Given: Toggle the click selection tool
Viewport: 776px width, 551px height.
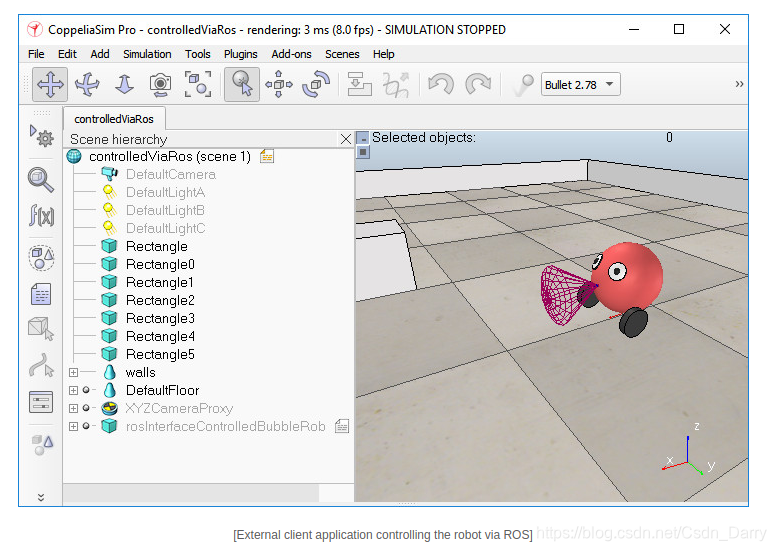Looking at the screenshot, I should (242, 84).
